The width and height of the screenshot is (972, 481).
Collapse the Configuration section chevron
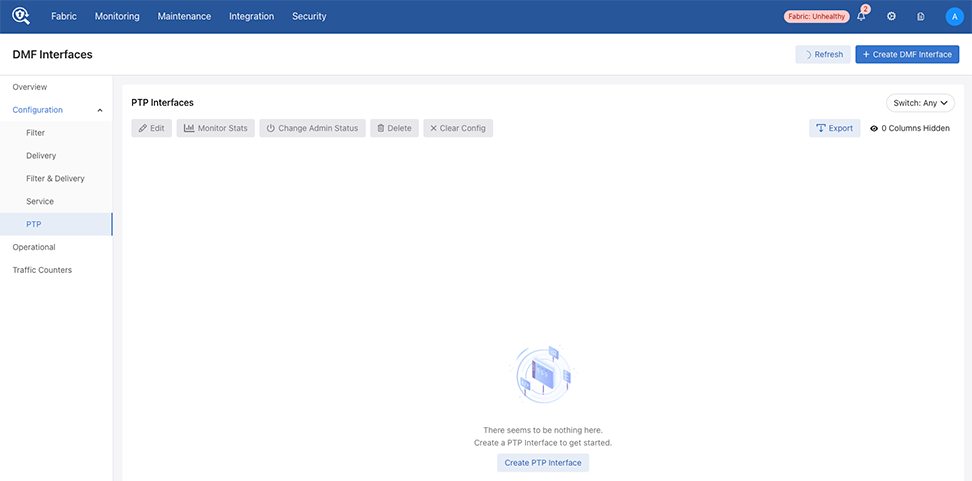[100, 110]
